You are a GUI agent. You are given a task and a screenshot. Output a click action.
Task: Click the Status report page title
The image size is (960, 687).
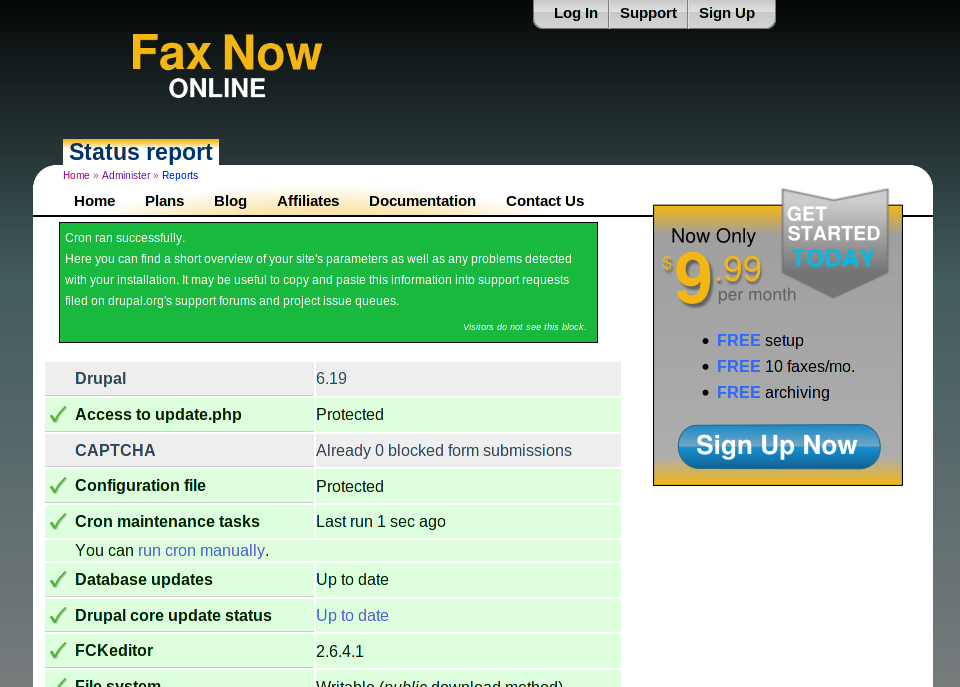(x=141, y=152)
